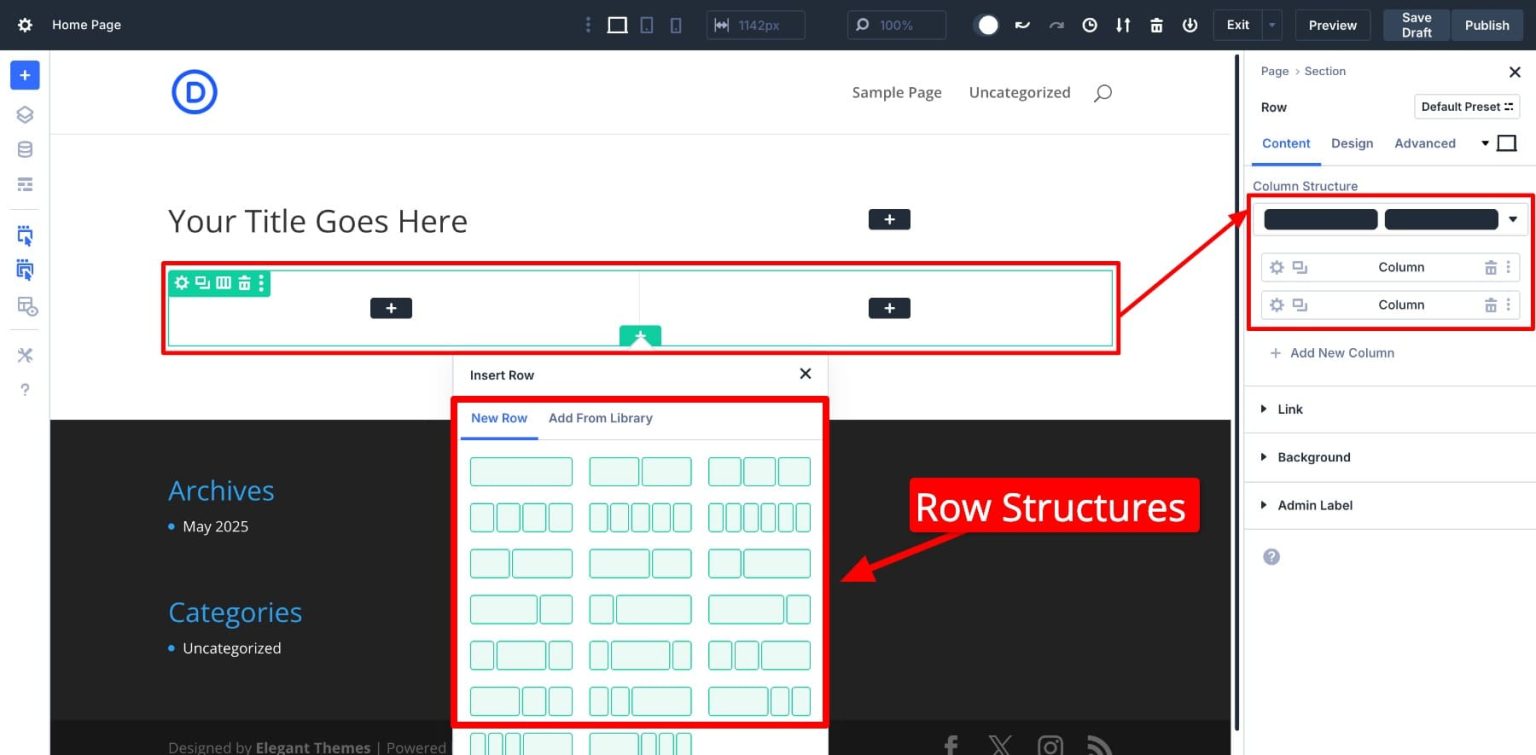
Task: Switch to tablet preview mode
Action: pyautogui.click(x=646, y=24)
